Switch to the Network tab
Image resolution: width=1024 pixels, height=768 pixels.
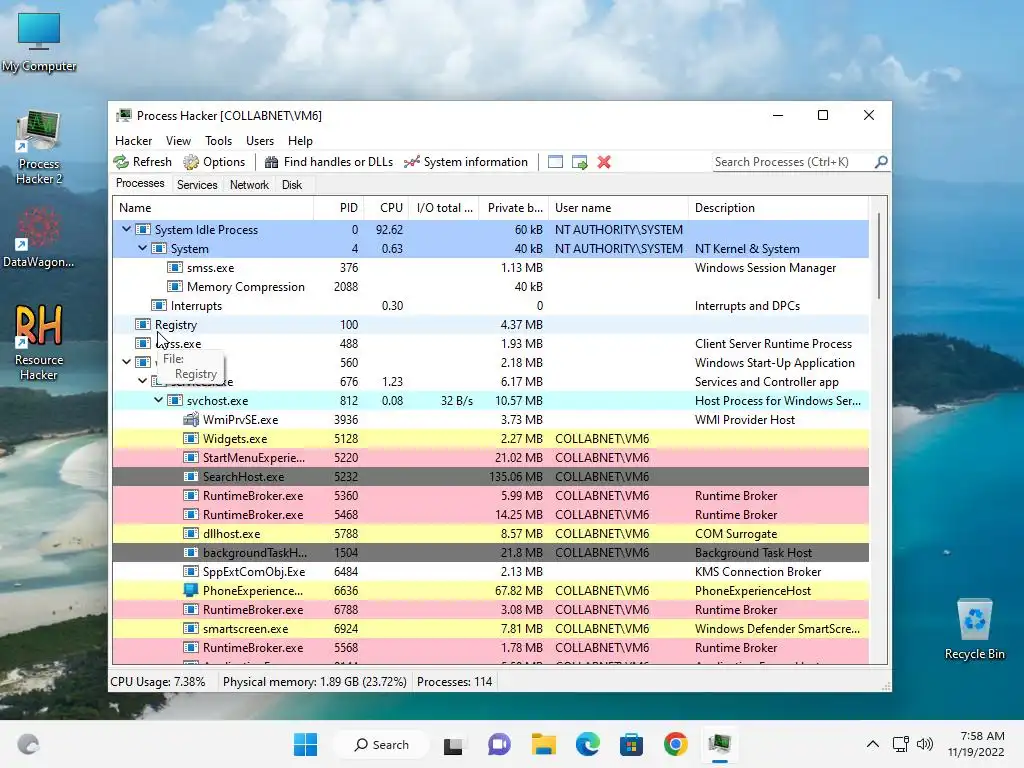[x=249, y=185]
